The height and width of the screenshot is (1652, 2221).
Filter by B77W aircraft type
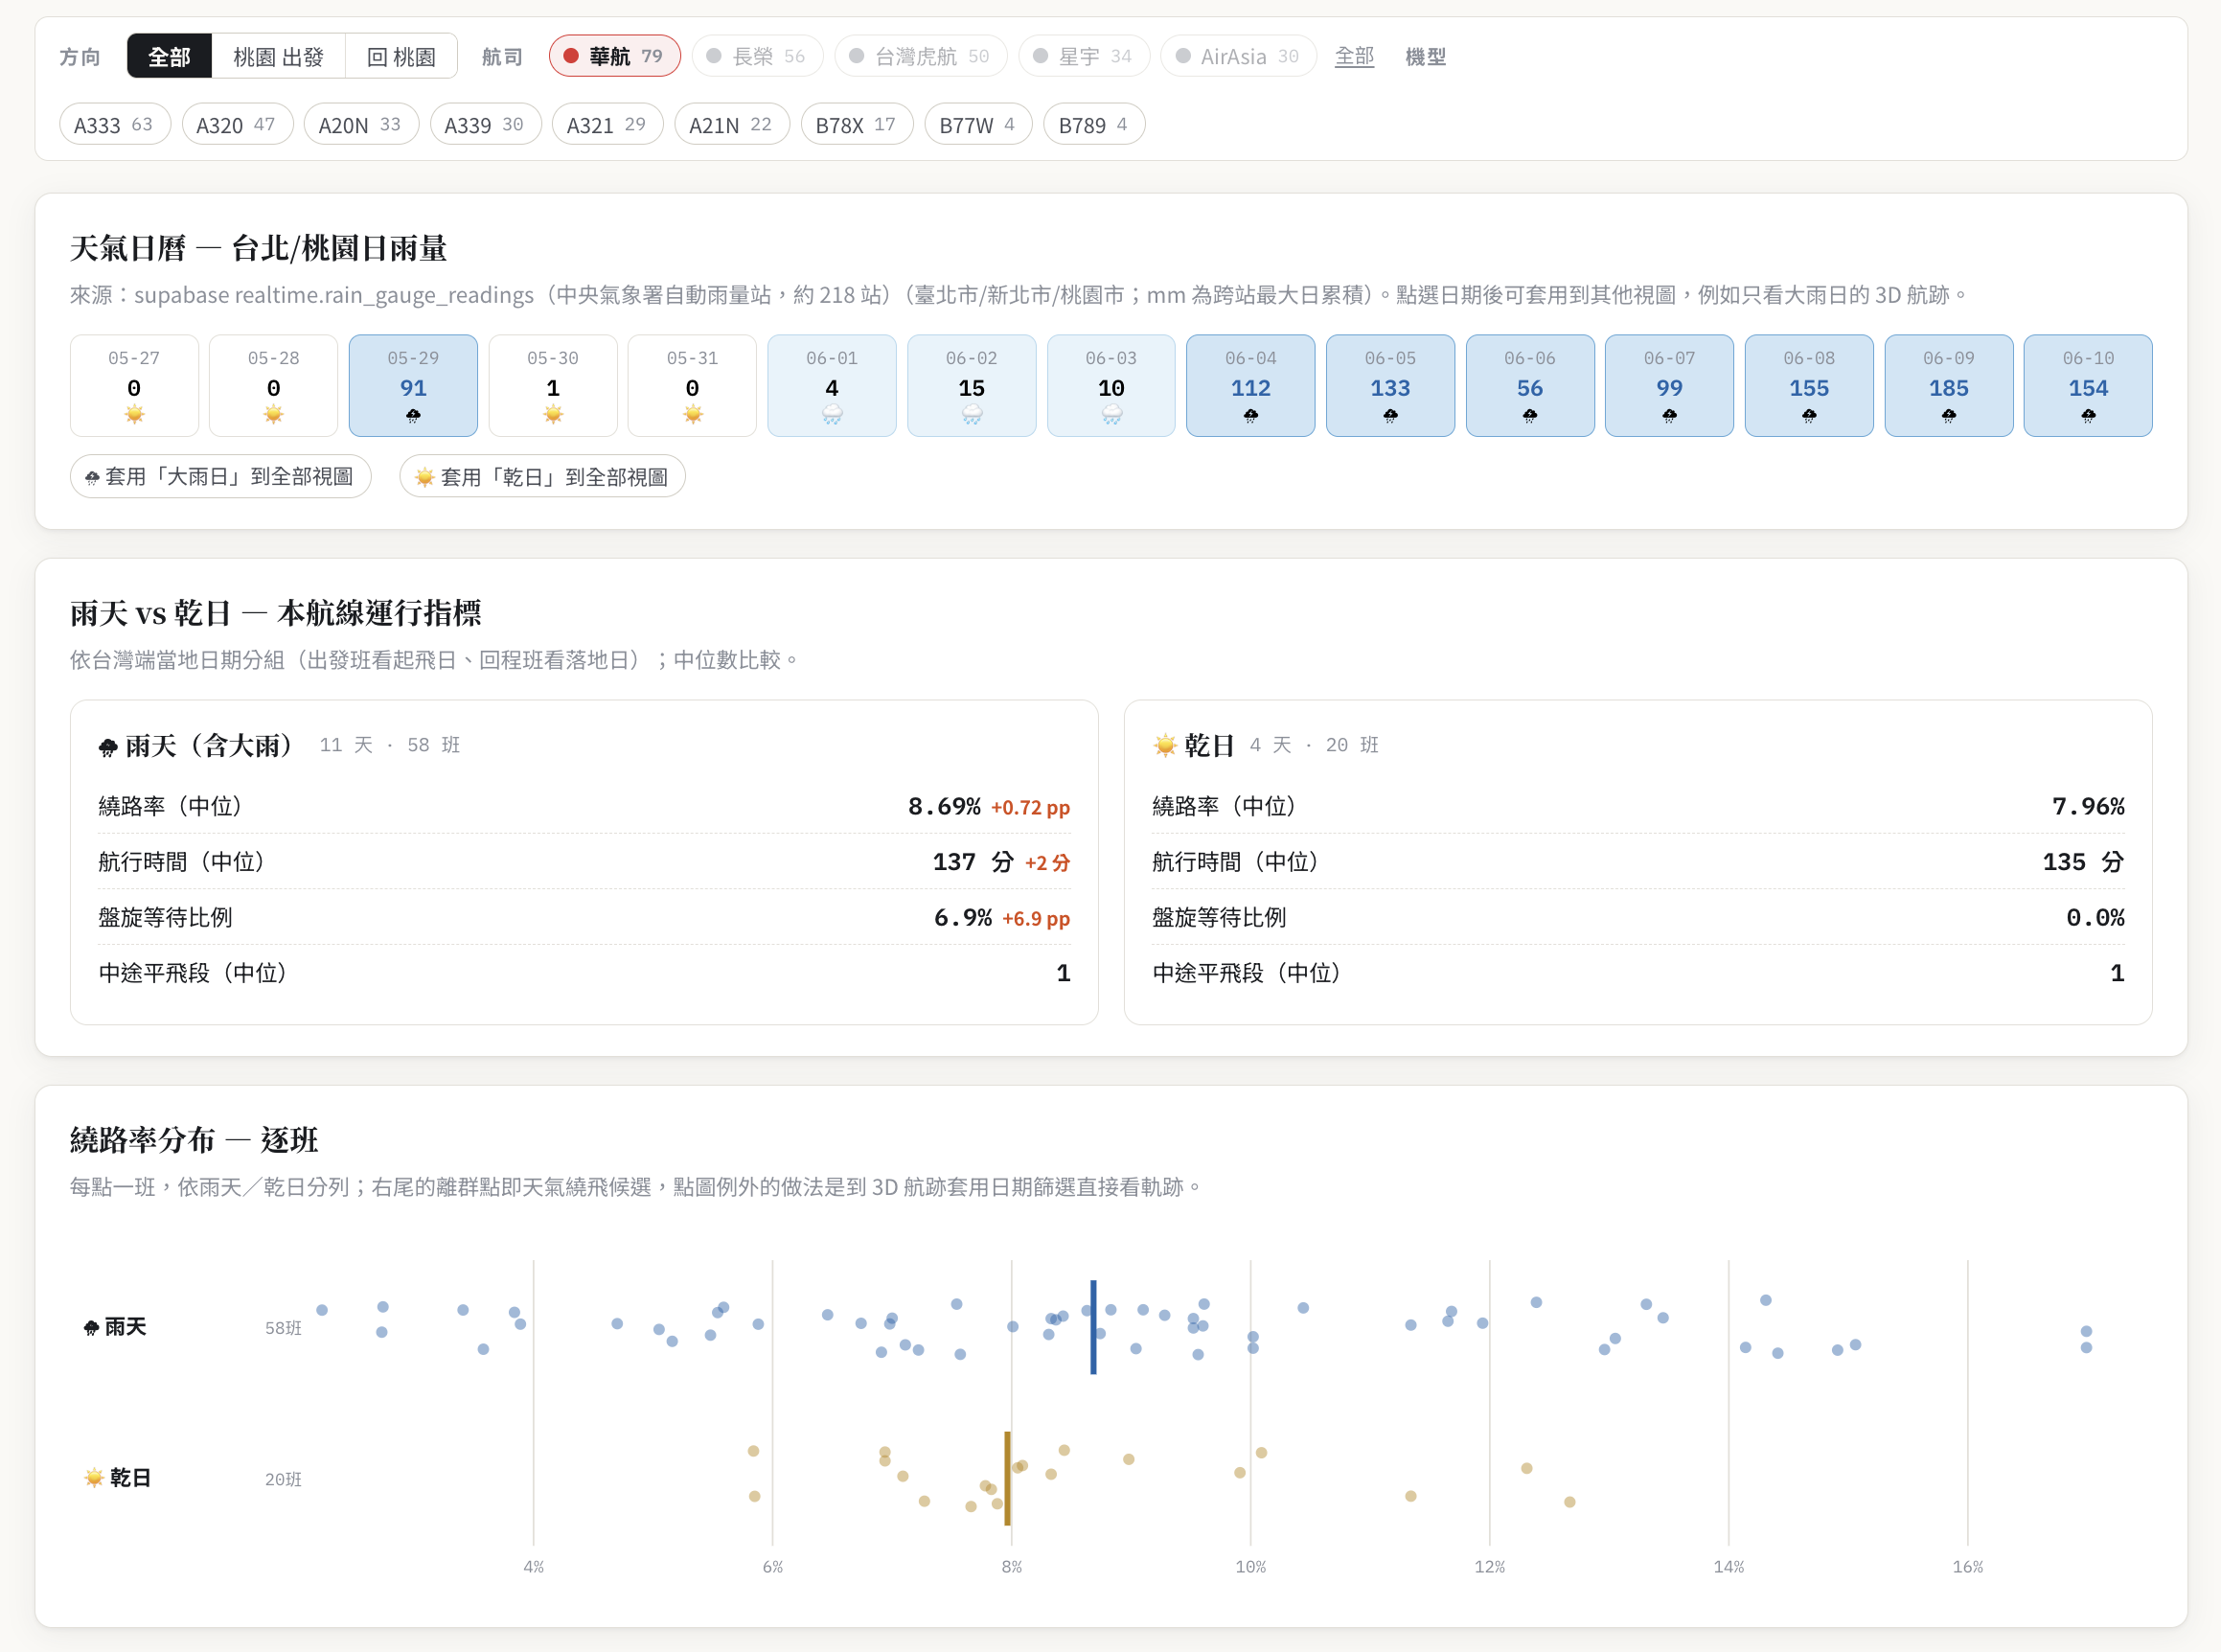click(977, 125)
